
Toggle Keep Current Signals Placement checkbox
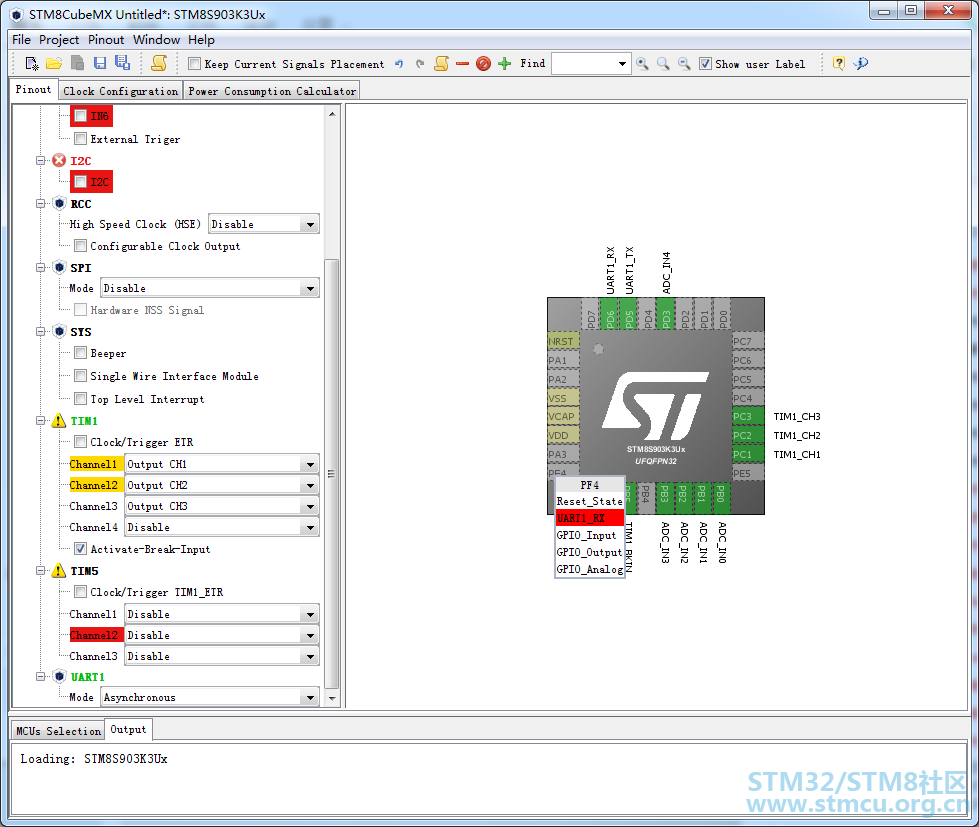point(195,64)
